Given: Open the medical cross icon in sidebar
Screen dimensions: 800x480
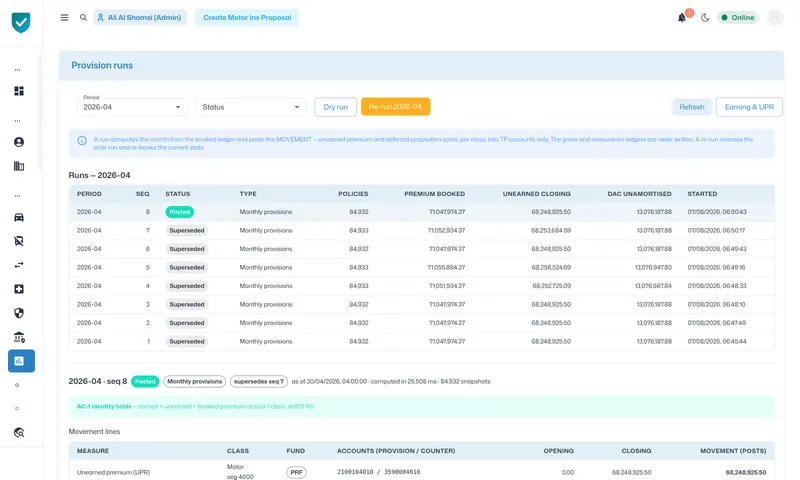Looking at the screenshot, I should coord(19,289).
